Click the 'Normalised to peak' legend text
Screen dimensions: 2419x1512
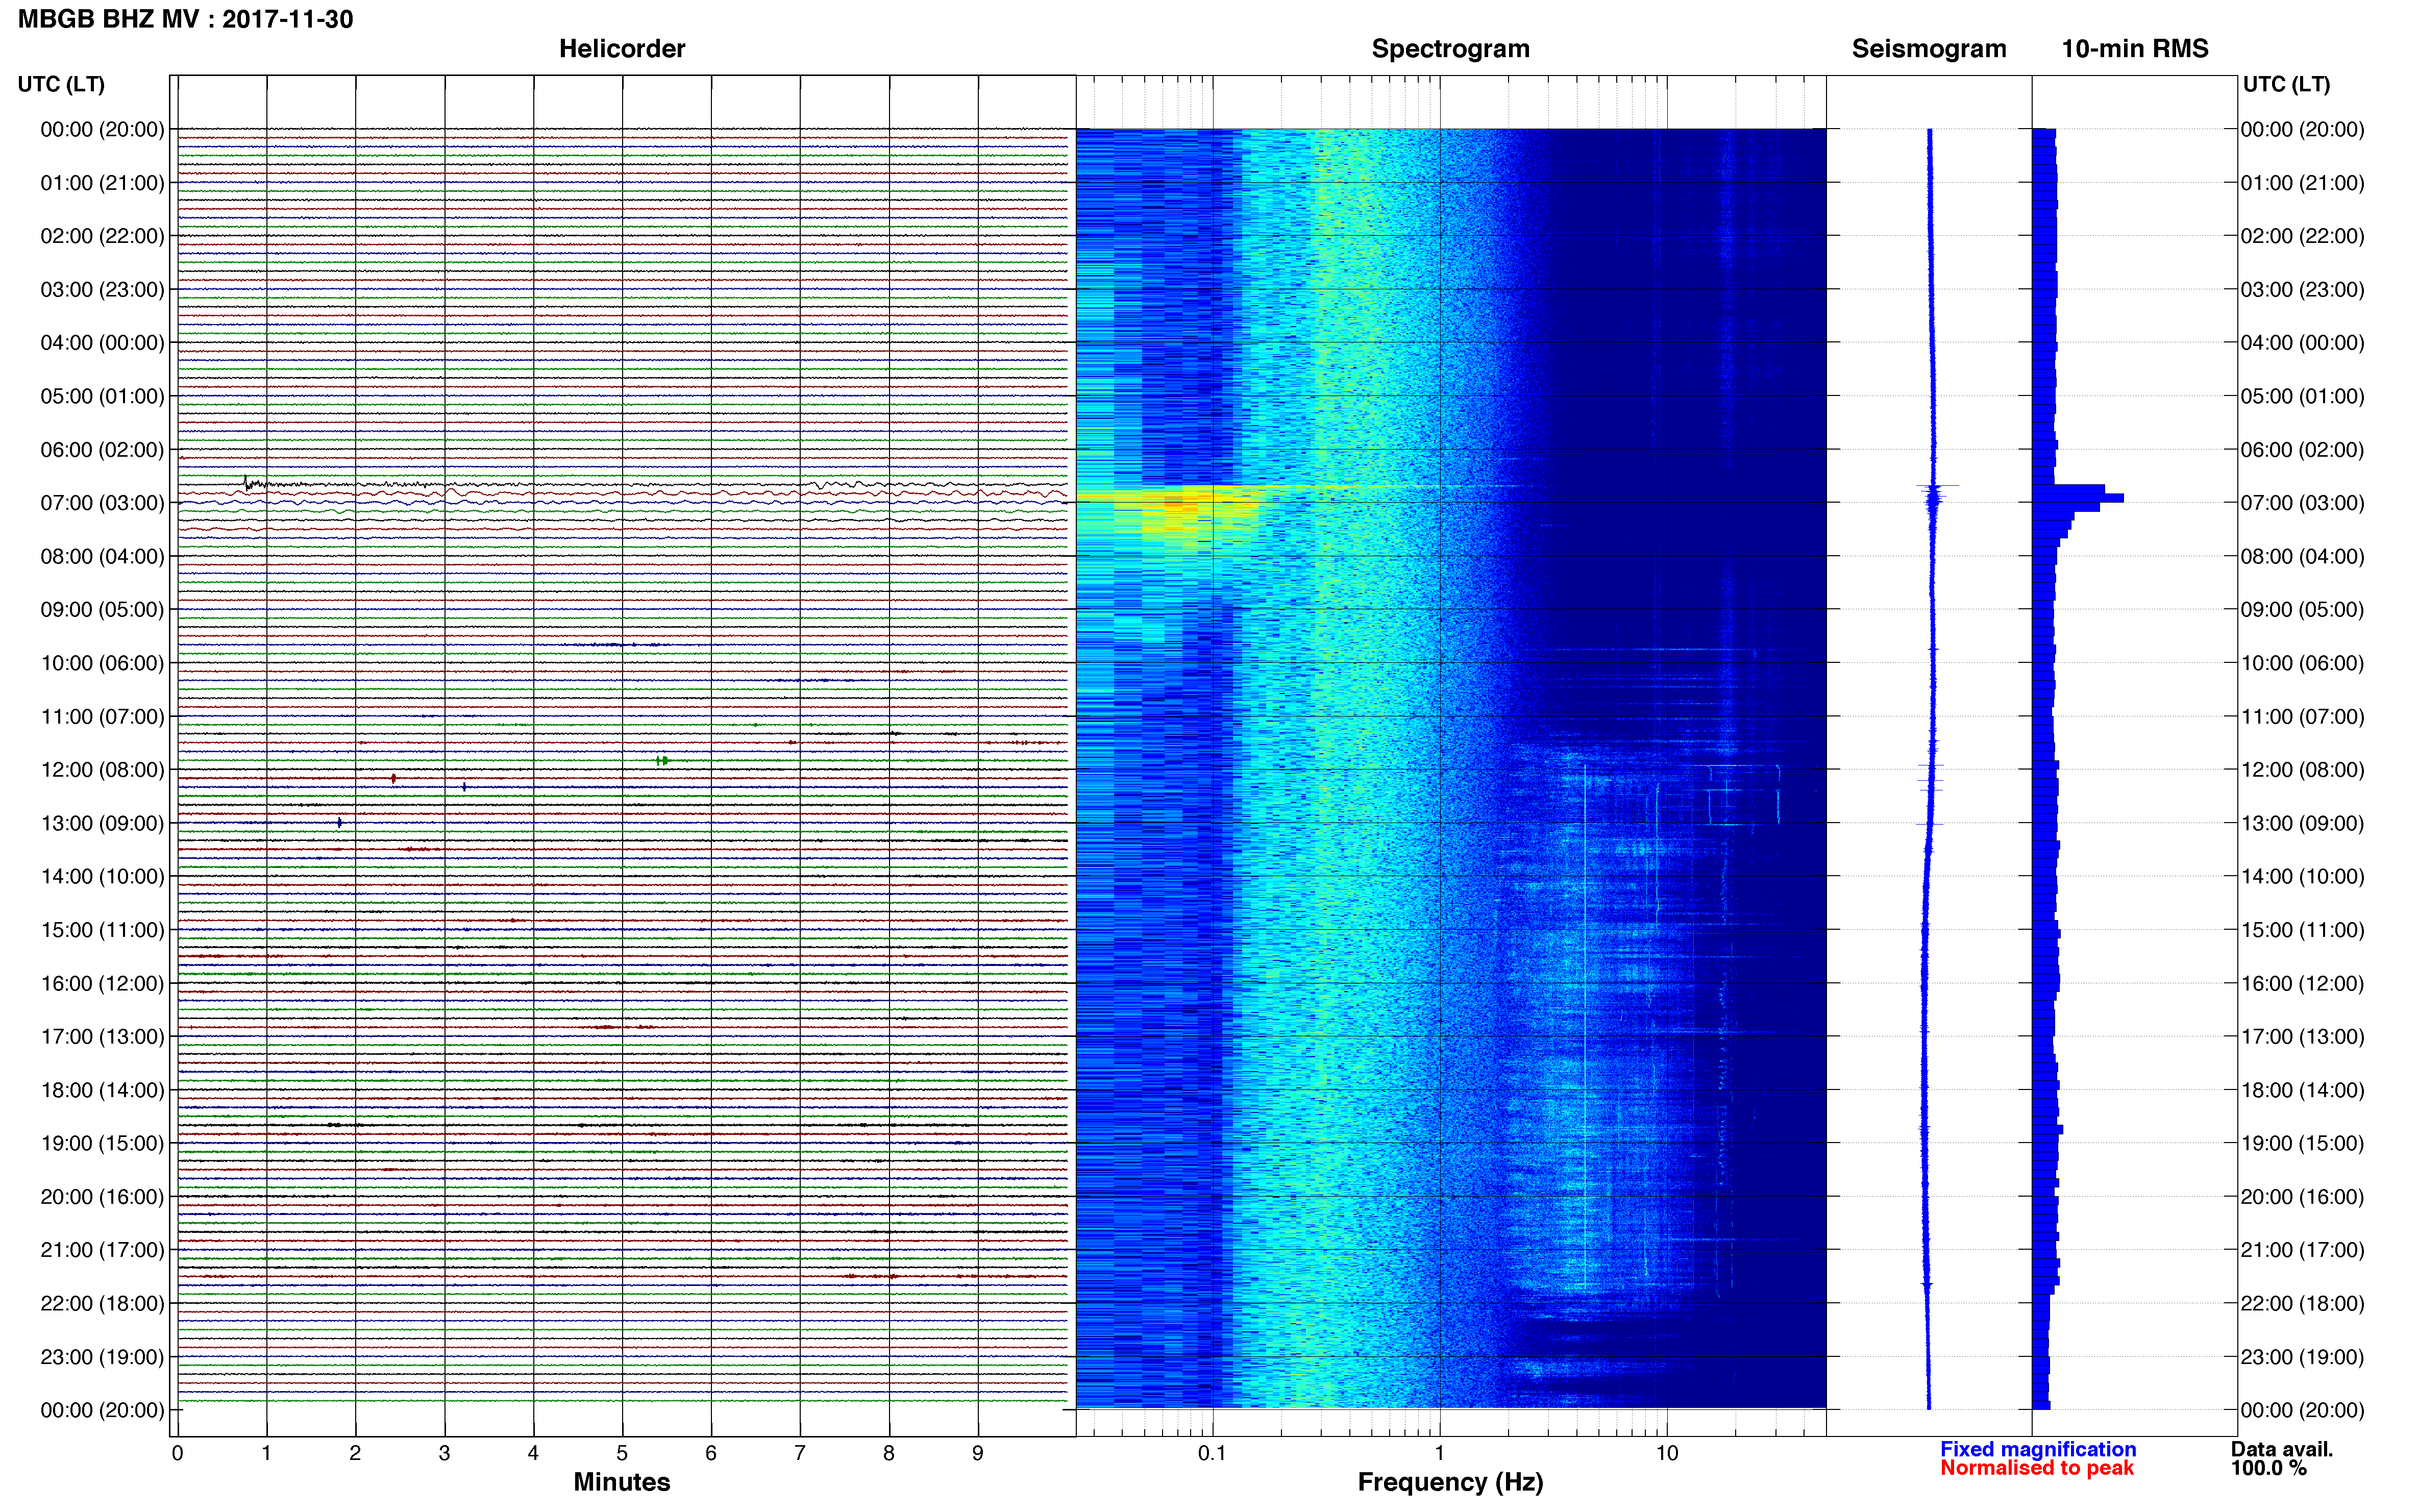pos(2037,1468)
